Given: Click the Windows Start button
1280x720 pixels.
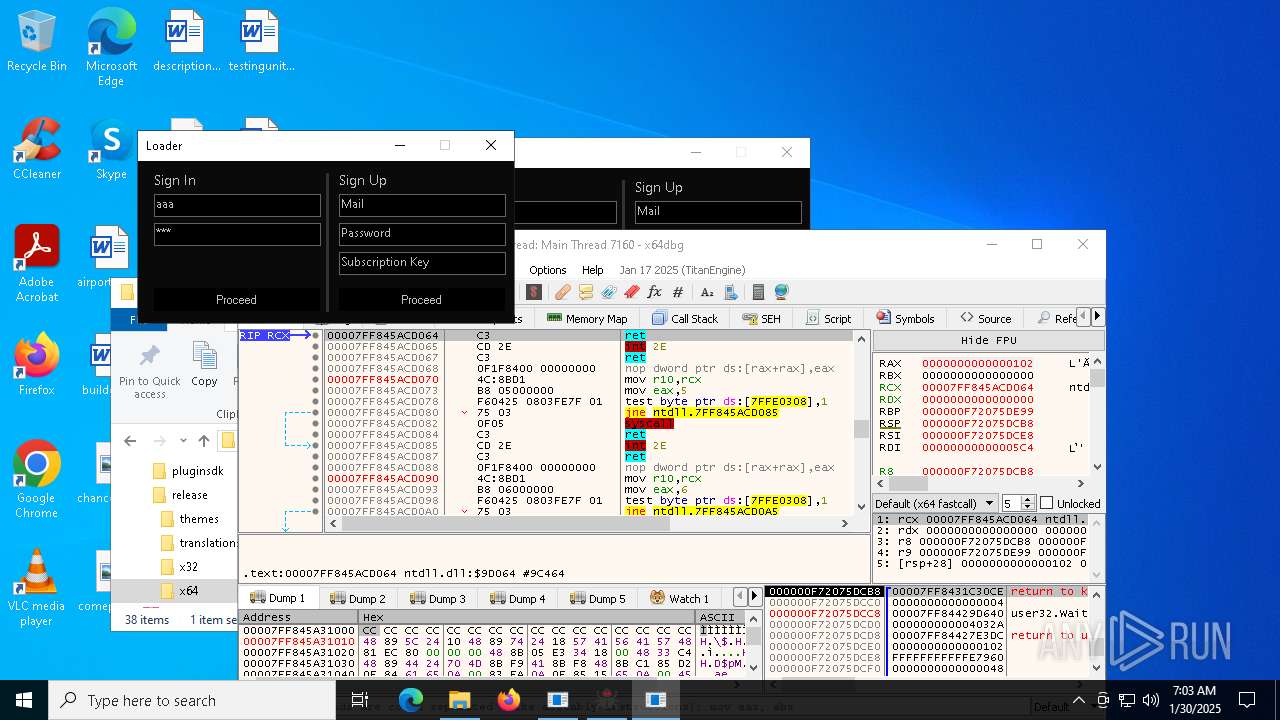Looking at the screenshot, I should pos(24,700).
